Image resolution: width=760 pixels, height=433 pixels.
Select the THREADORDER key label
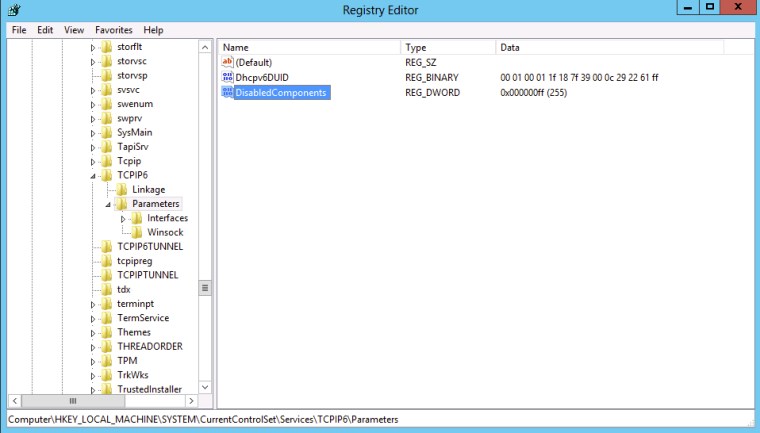[150, 346]
